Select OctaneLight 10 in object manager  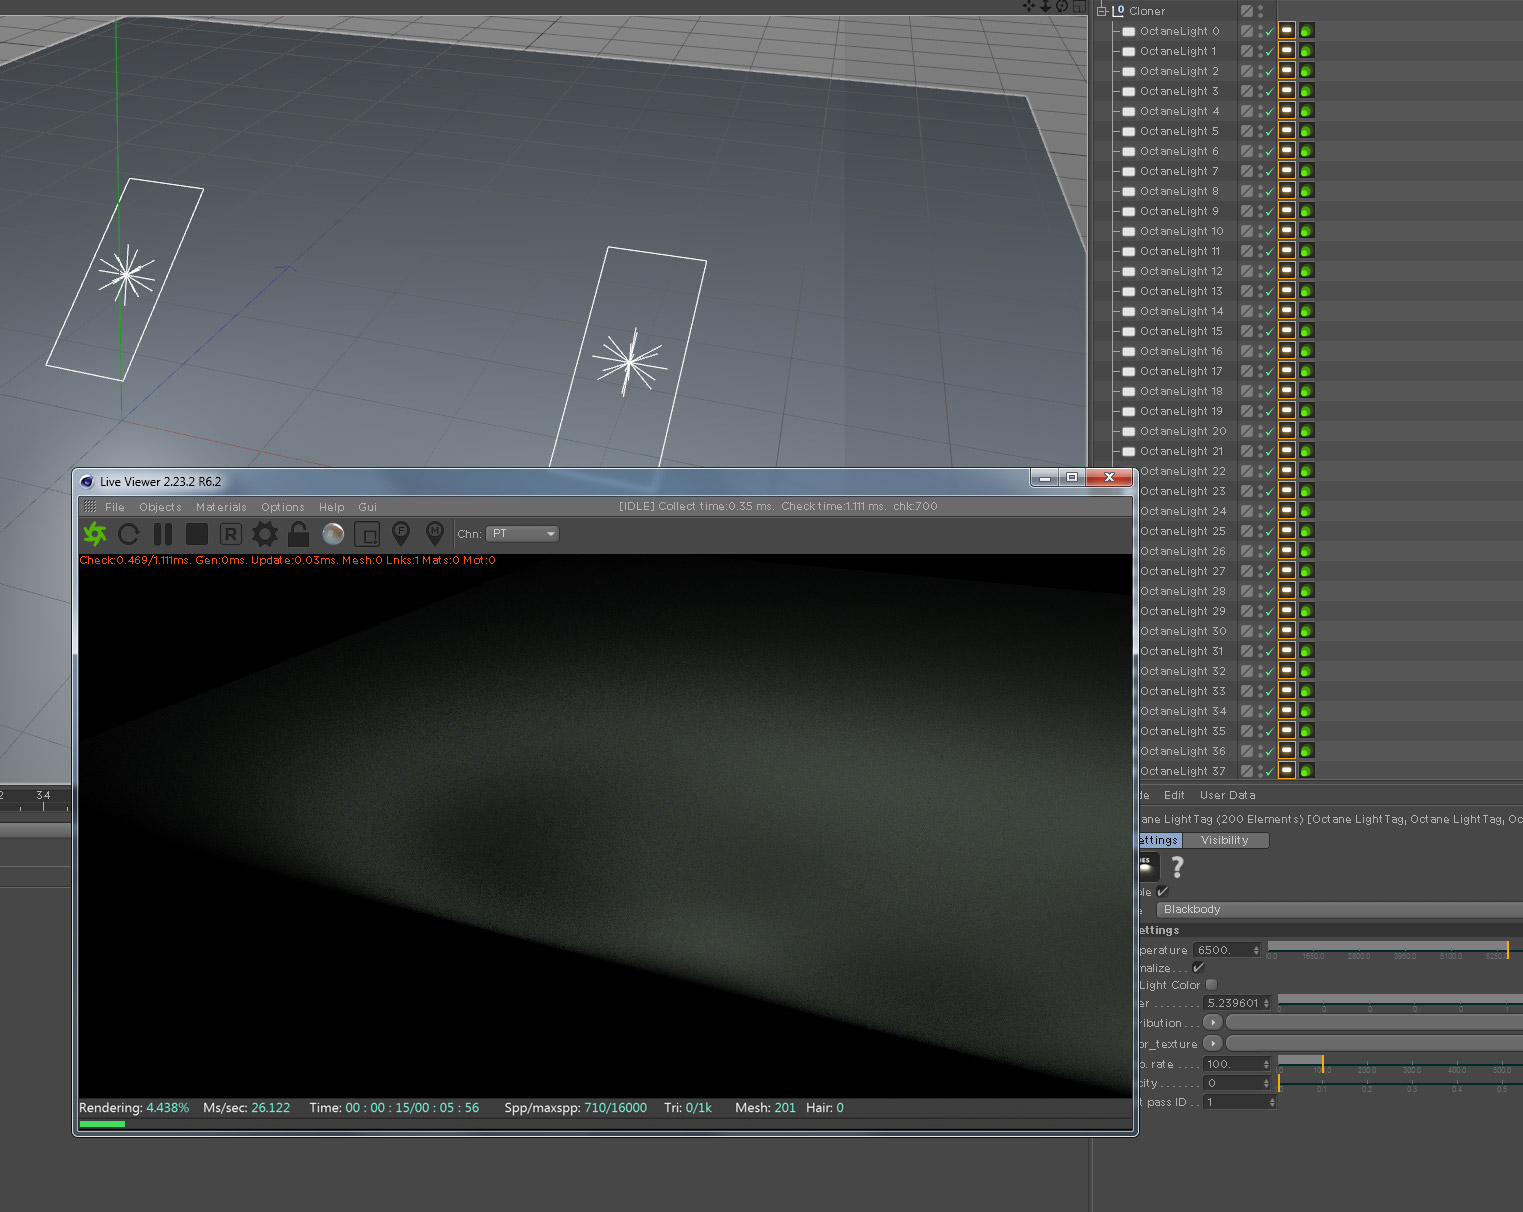1181,231
